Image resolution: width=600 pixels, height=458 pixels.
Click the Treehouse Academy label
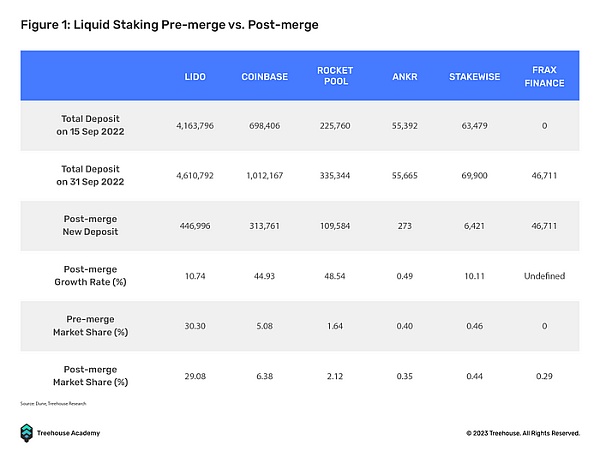pos(68,433)
